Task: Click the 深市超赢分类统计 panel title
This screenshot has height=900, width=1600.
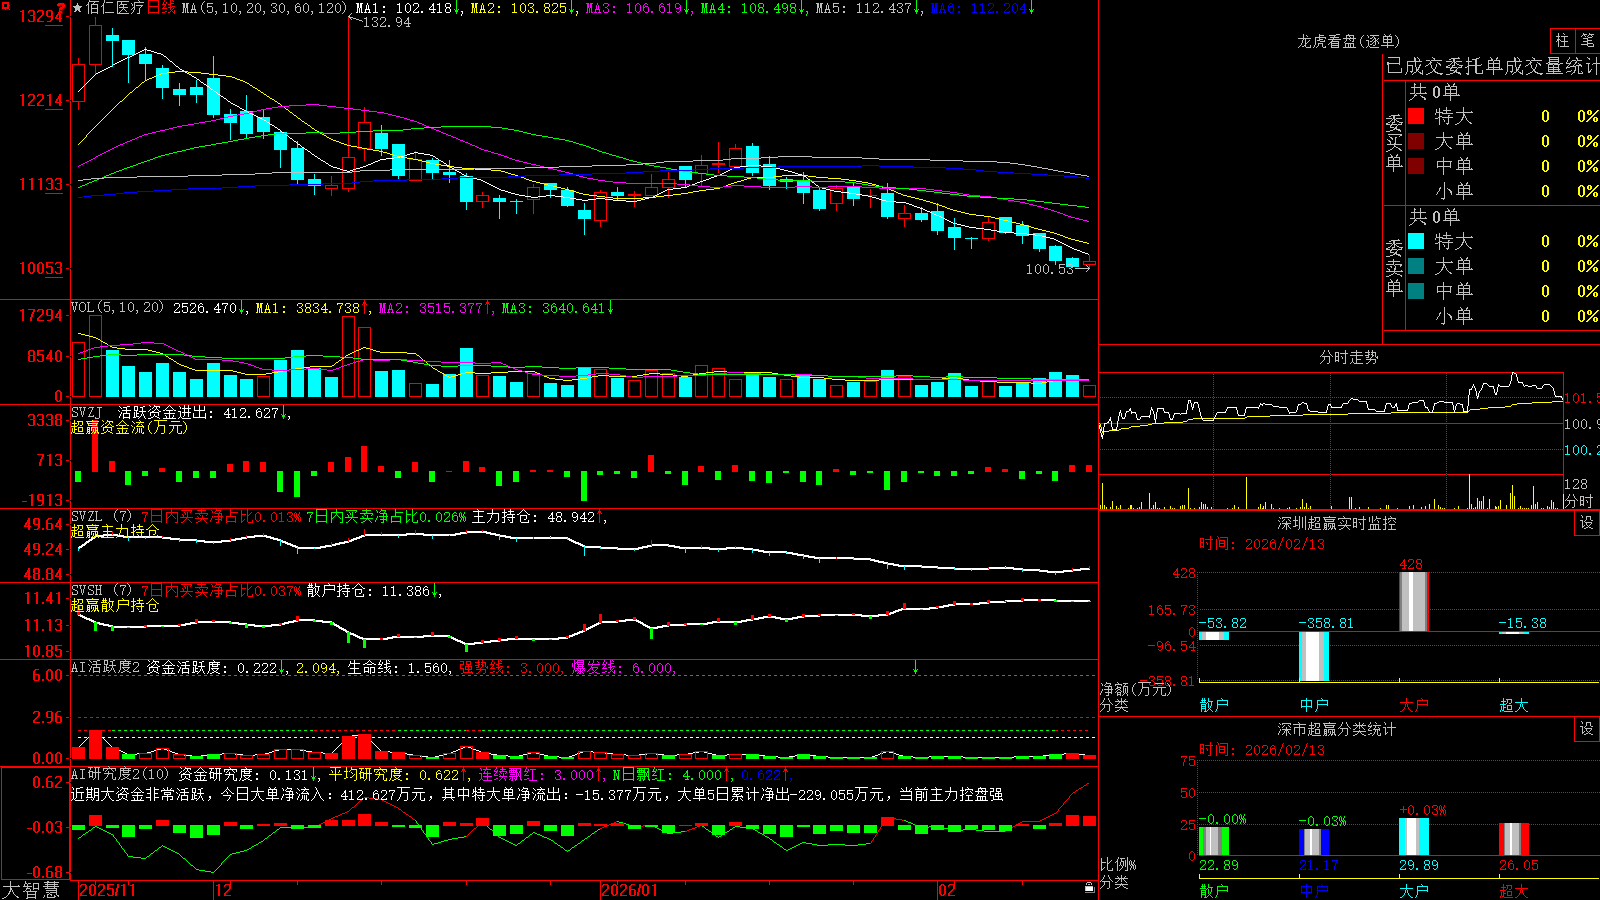Action: [x=1336, y=729]
